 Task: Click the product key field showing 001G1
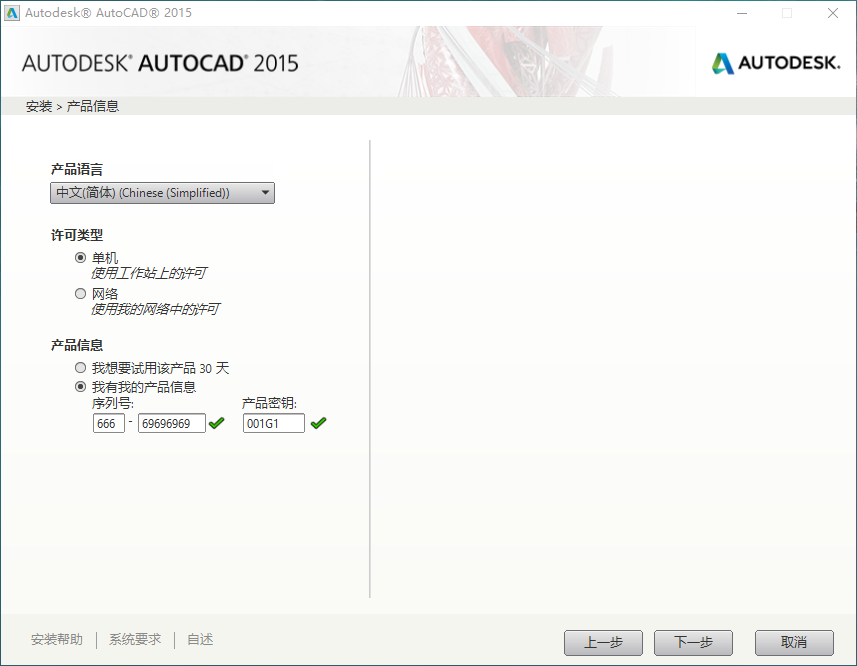click(274, 423)
